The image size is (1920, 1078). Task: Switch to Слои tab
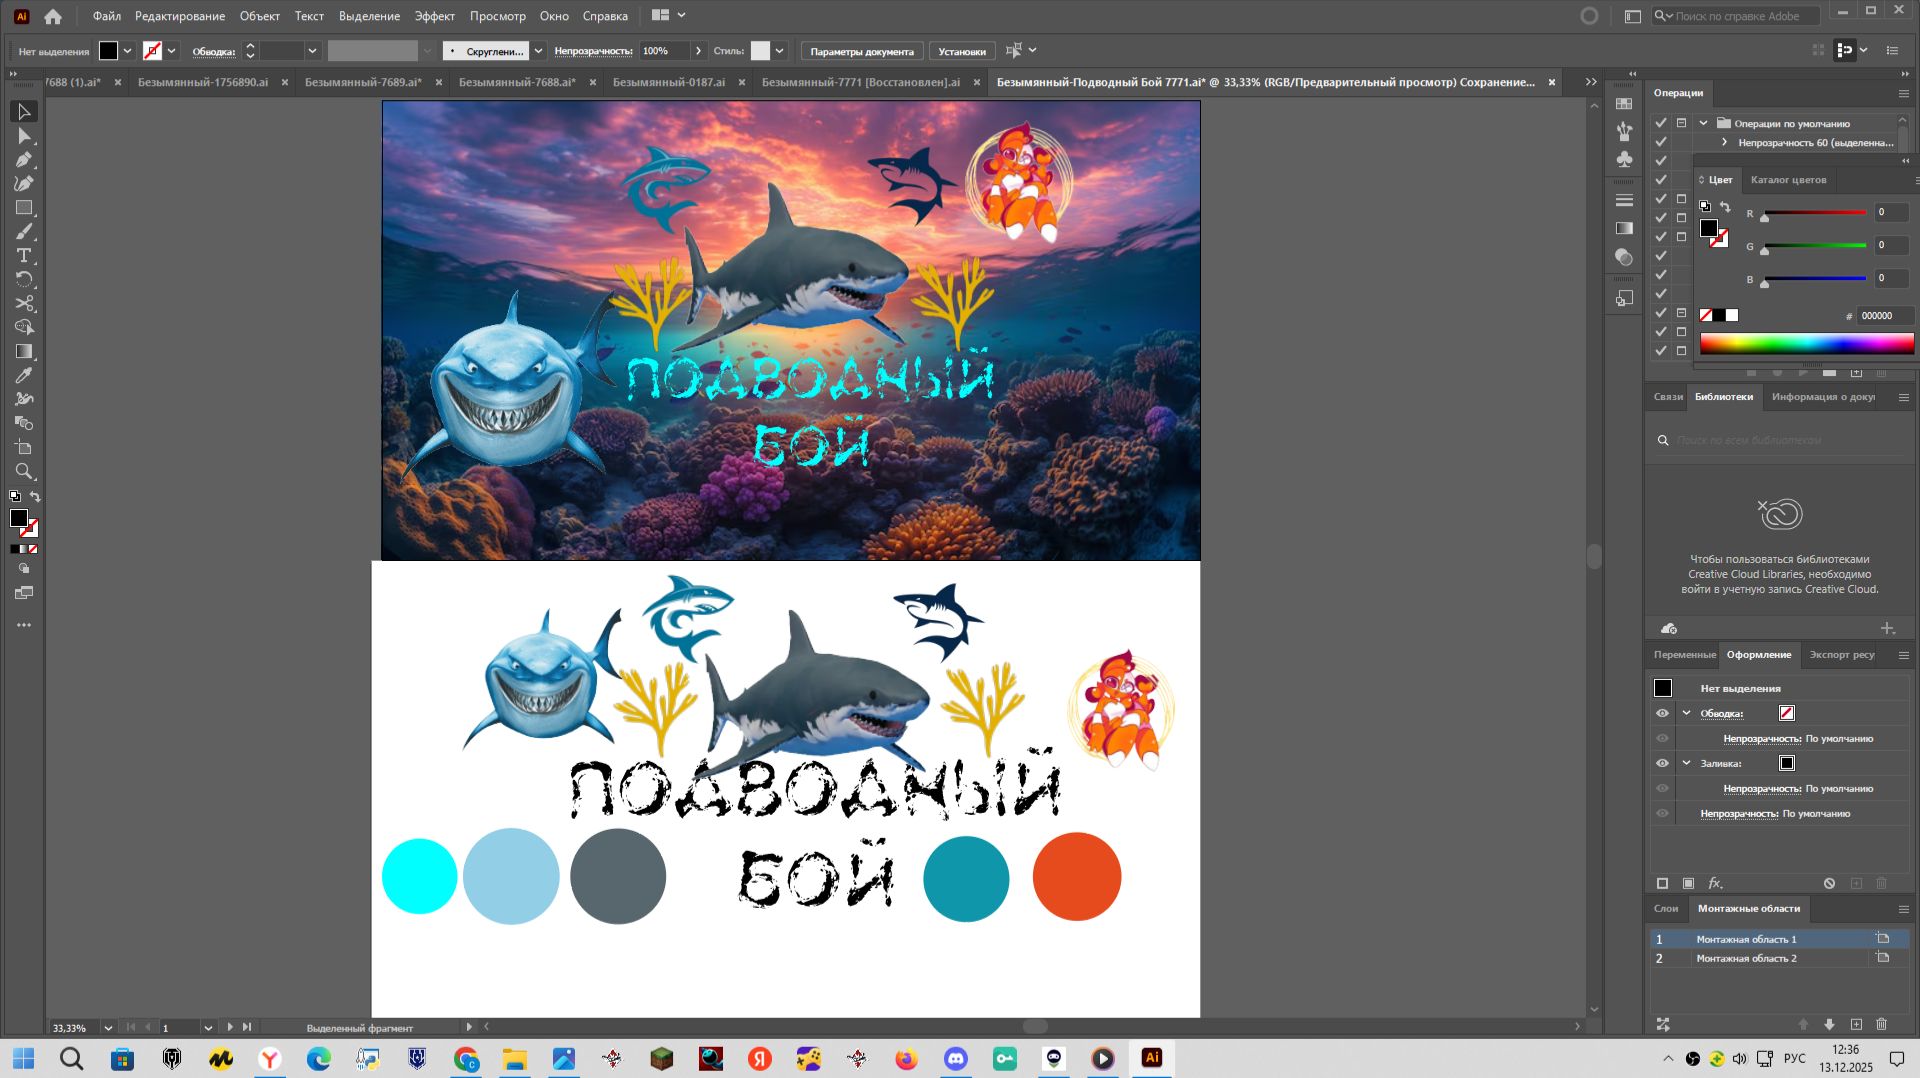coord(1666,909)
